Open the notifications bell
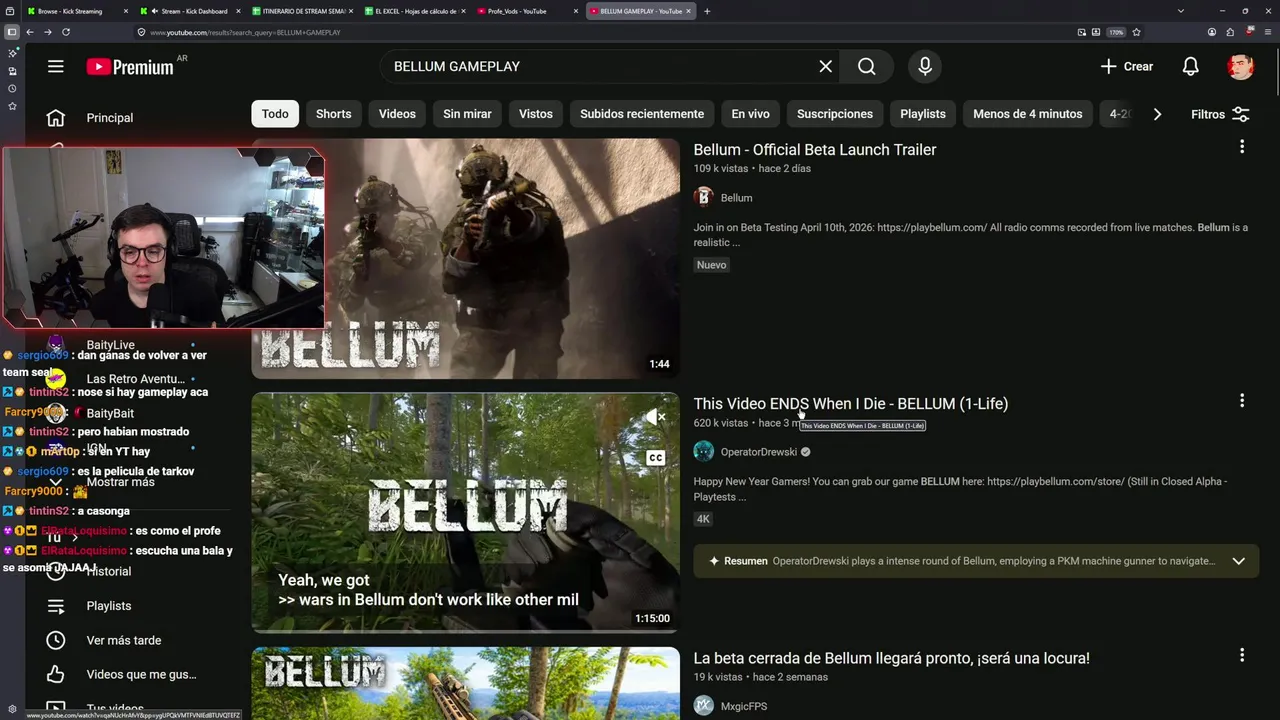 1191,66
